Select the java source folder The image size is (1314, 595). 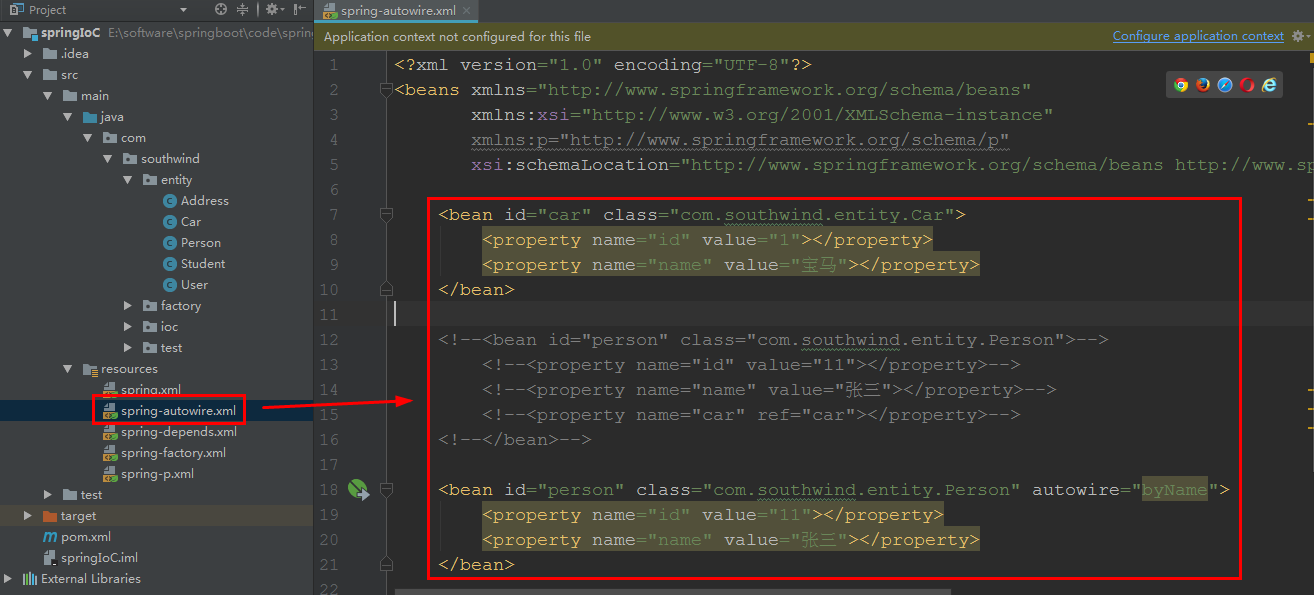pos(112,117)
